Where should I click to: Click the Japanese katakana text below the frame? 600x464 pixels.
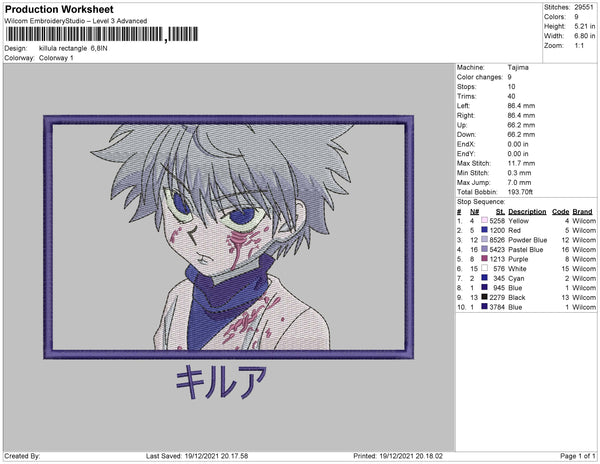tap(221, 382)
